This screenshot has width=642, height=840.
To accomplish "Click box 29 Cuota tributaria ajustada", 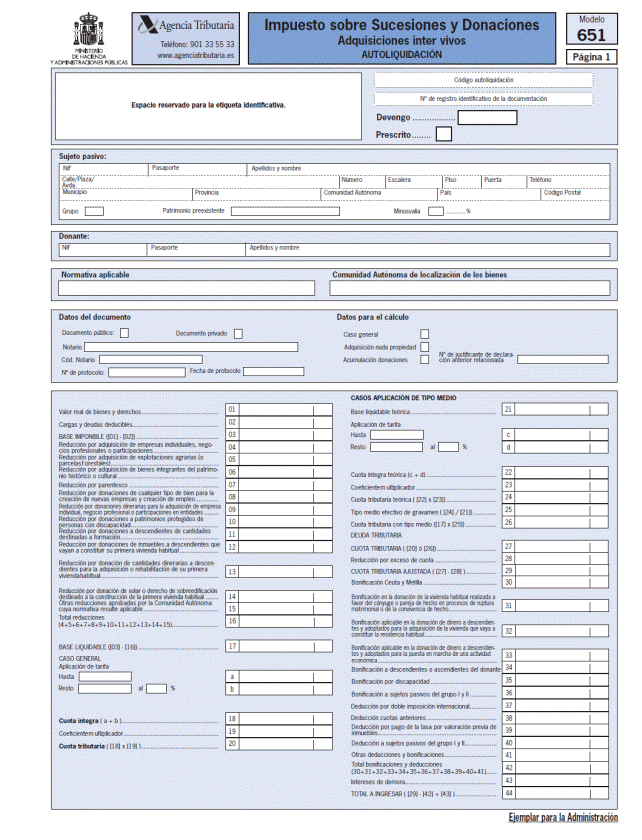I will coord(562,571).
